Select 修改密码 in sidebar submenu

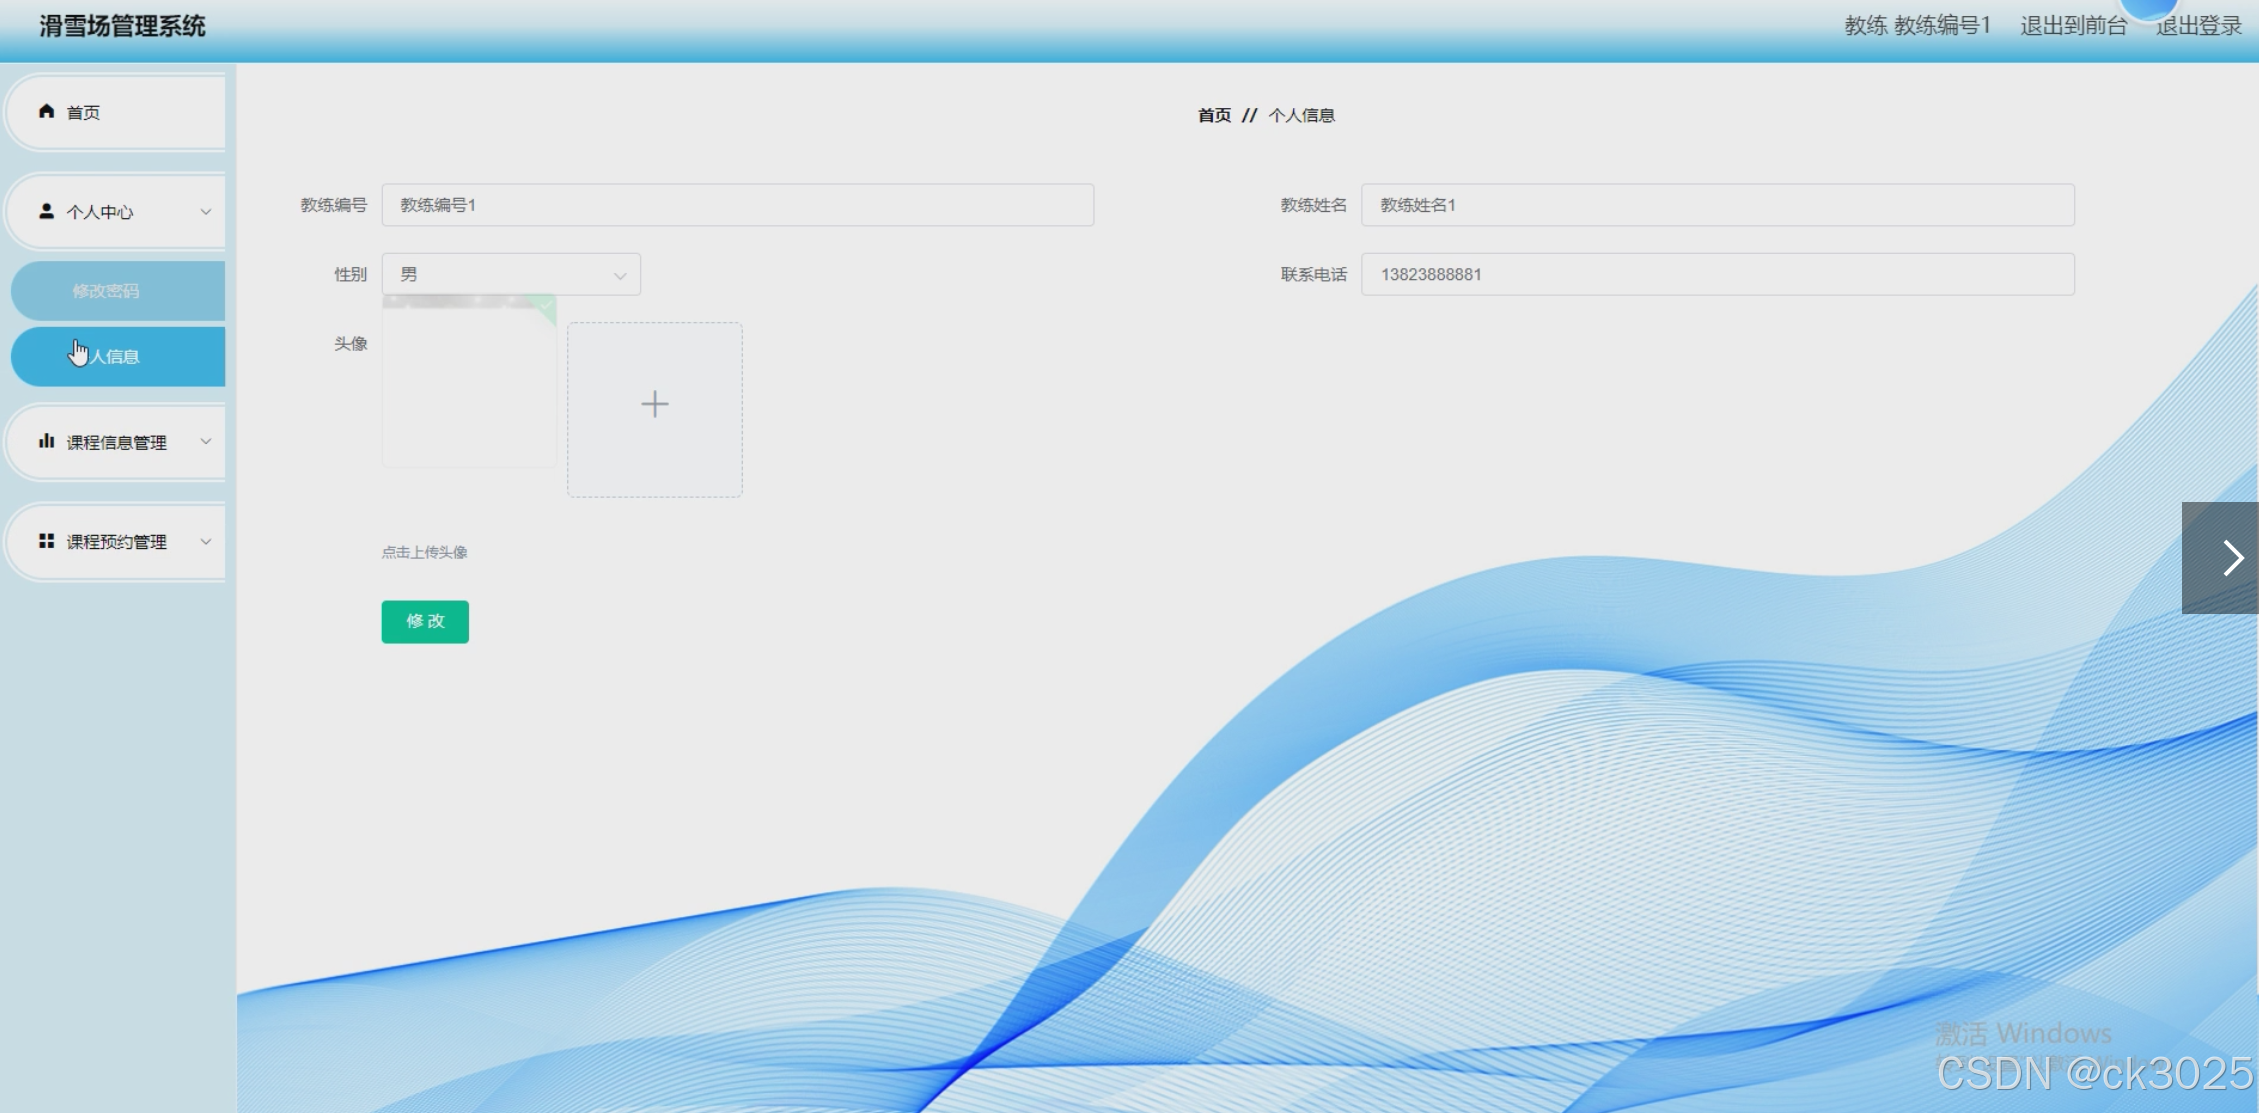pyautogui.click(x=106, y=291)
